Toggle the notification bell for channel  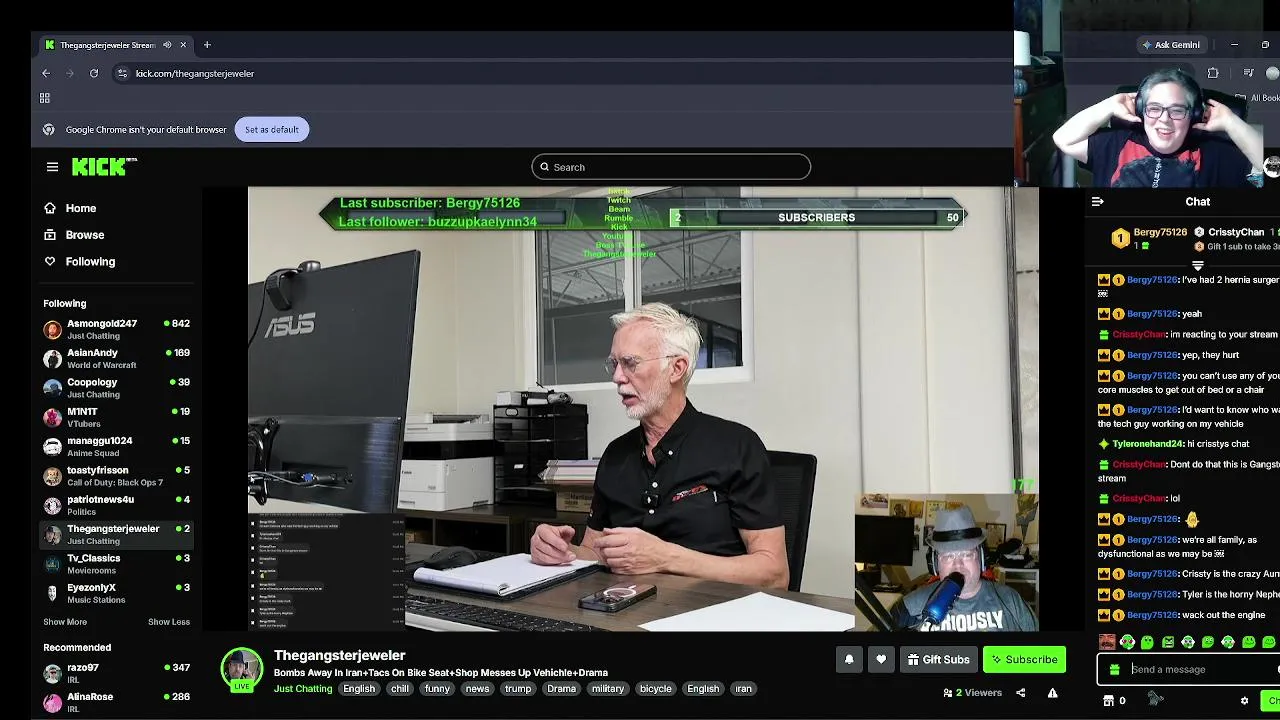click(x=849, y=660)
